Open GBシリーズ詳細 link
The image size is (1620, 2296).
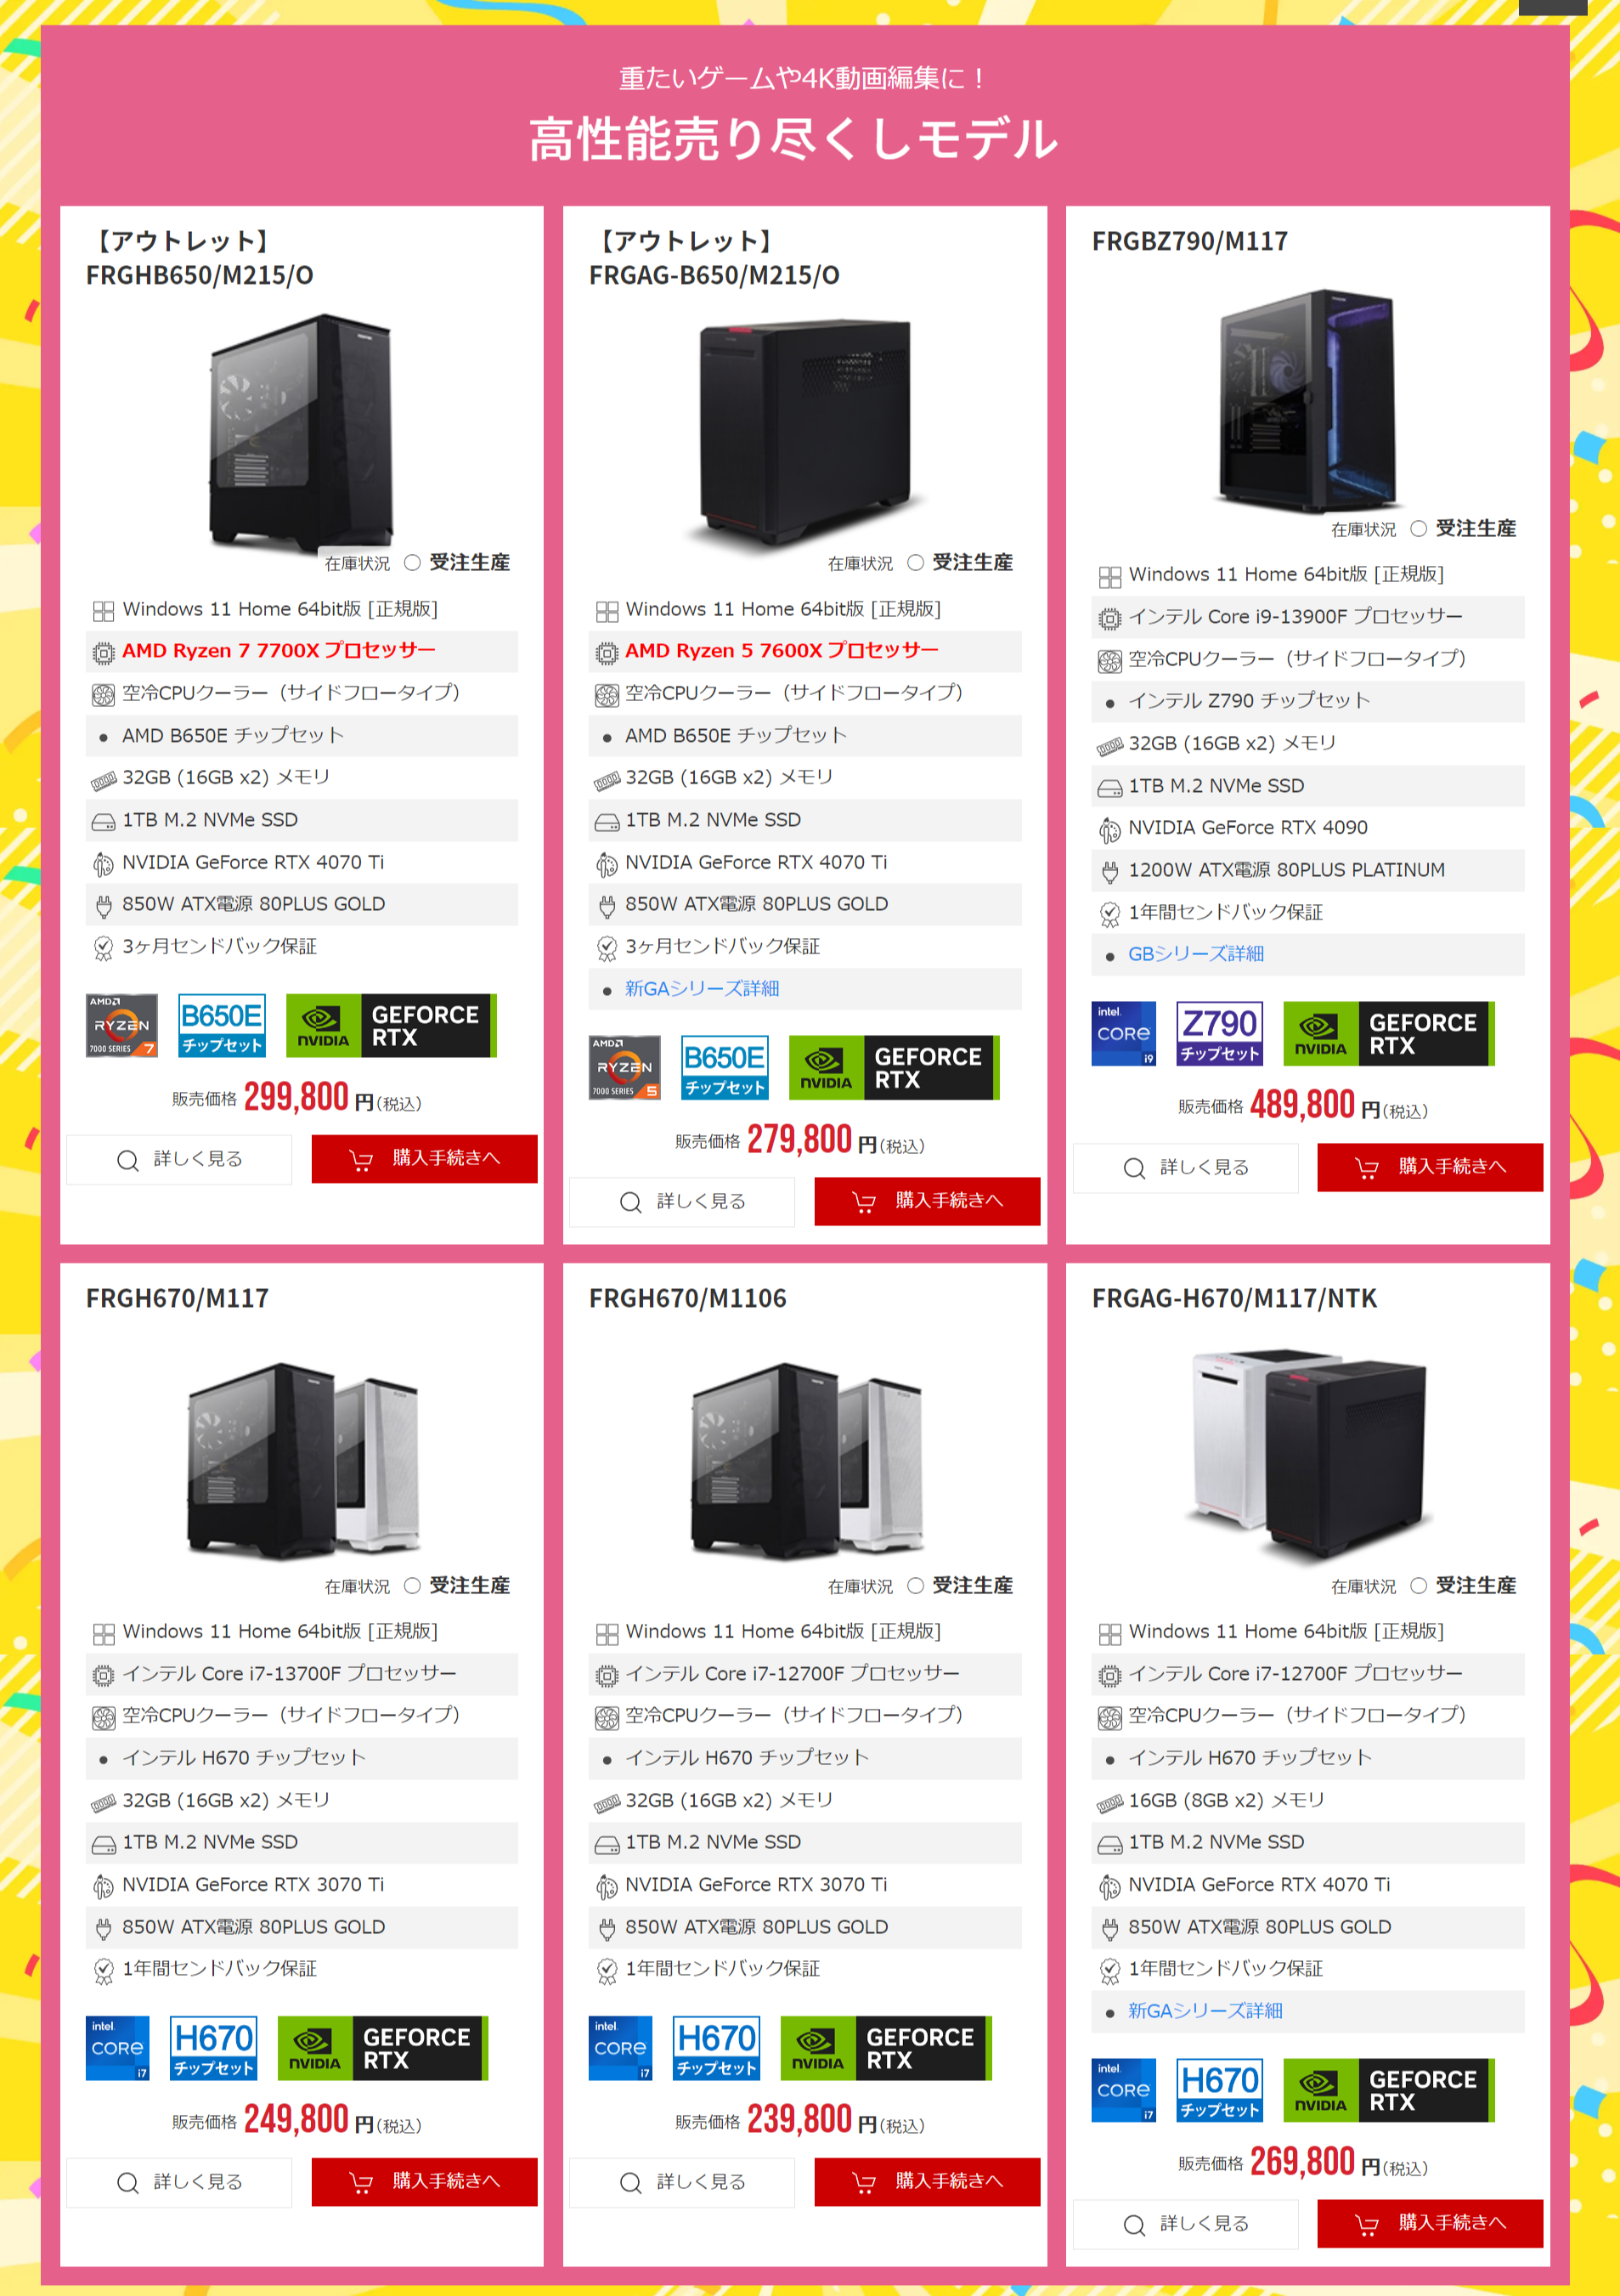(1196, 954)
